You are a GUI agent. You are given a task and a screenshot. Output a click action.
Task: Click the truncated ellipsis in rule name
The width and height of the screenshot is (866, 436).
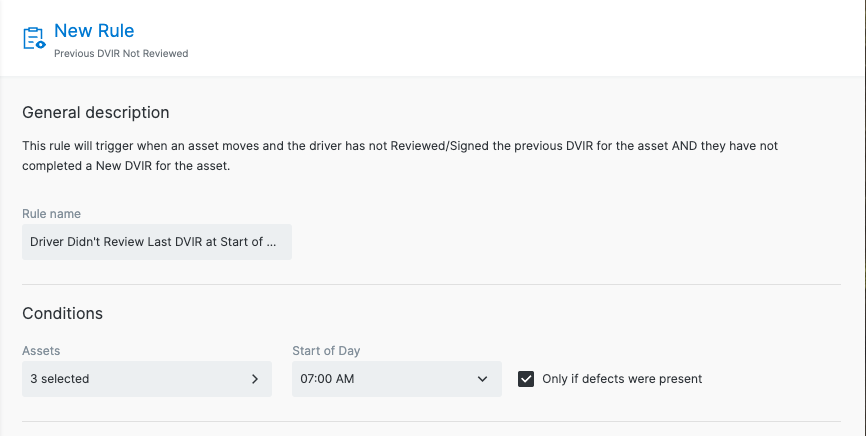point(271,242)
